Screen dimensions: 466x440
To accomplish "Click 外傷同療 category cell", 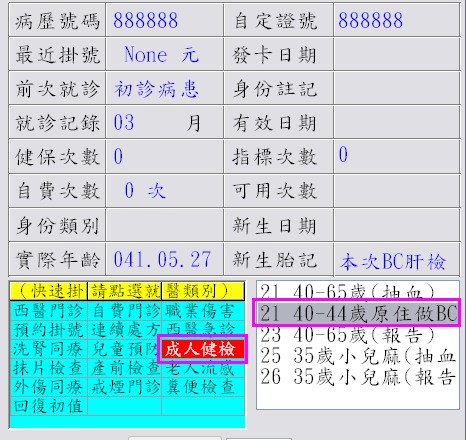I will click(49, 387).
